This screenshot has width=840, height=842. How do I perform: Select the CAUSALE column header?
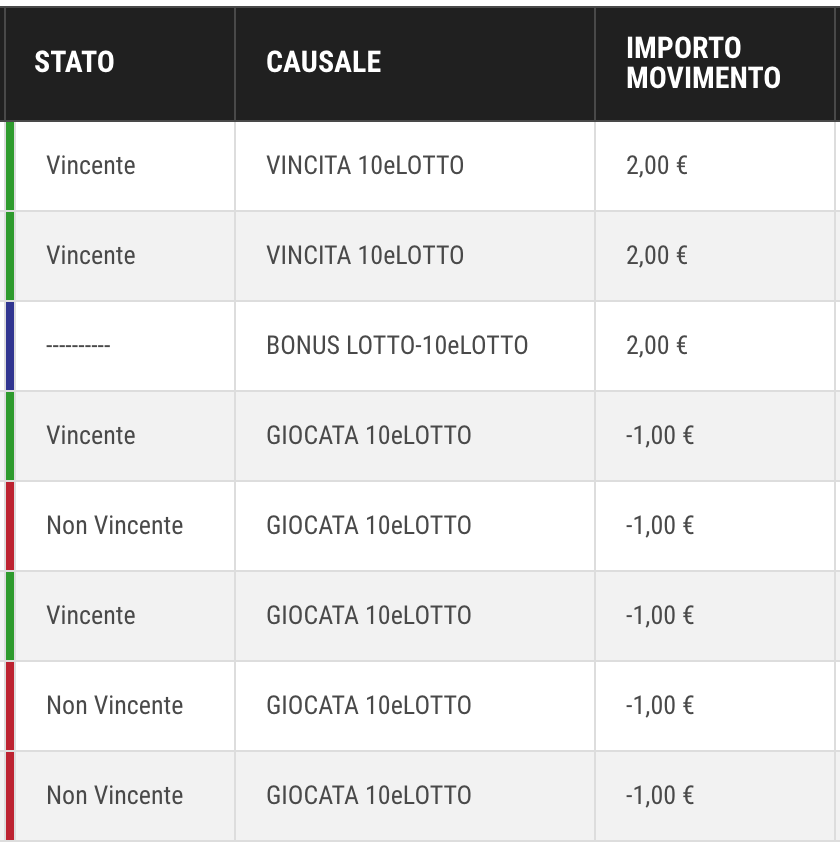coord(323,62)
